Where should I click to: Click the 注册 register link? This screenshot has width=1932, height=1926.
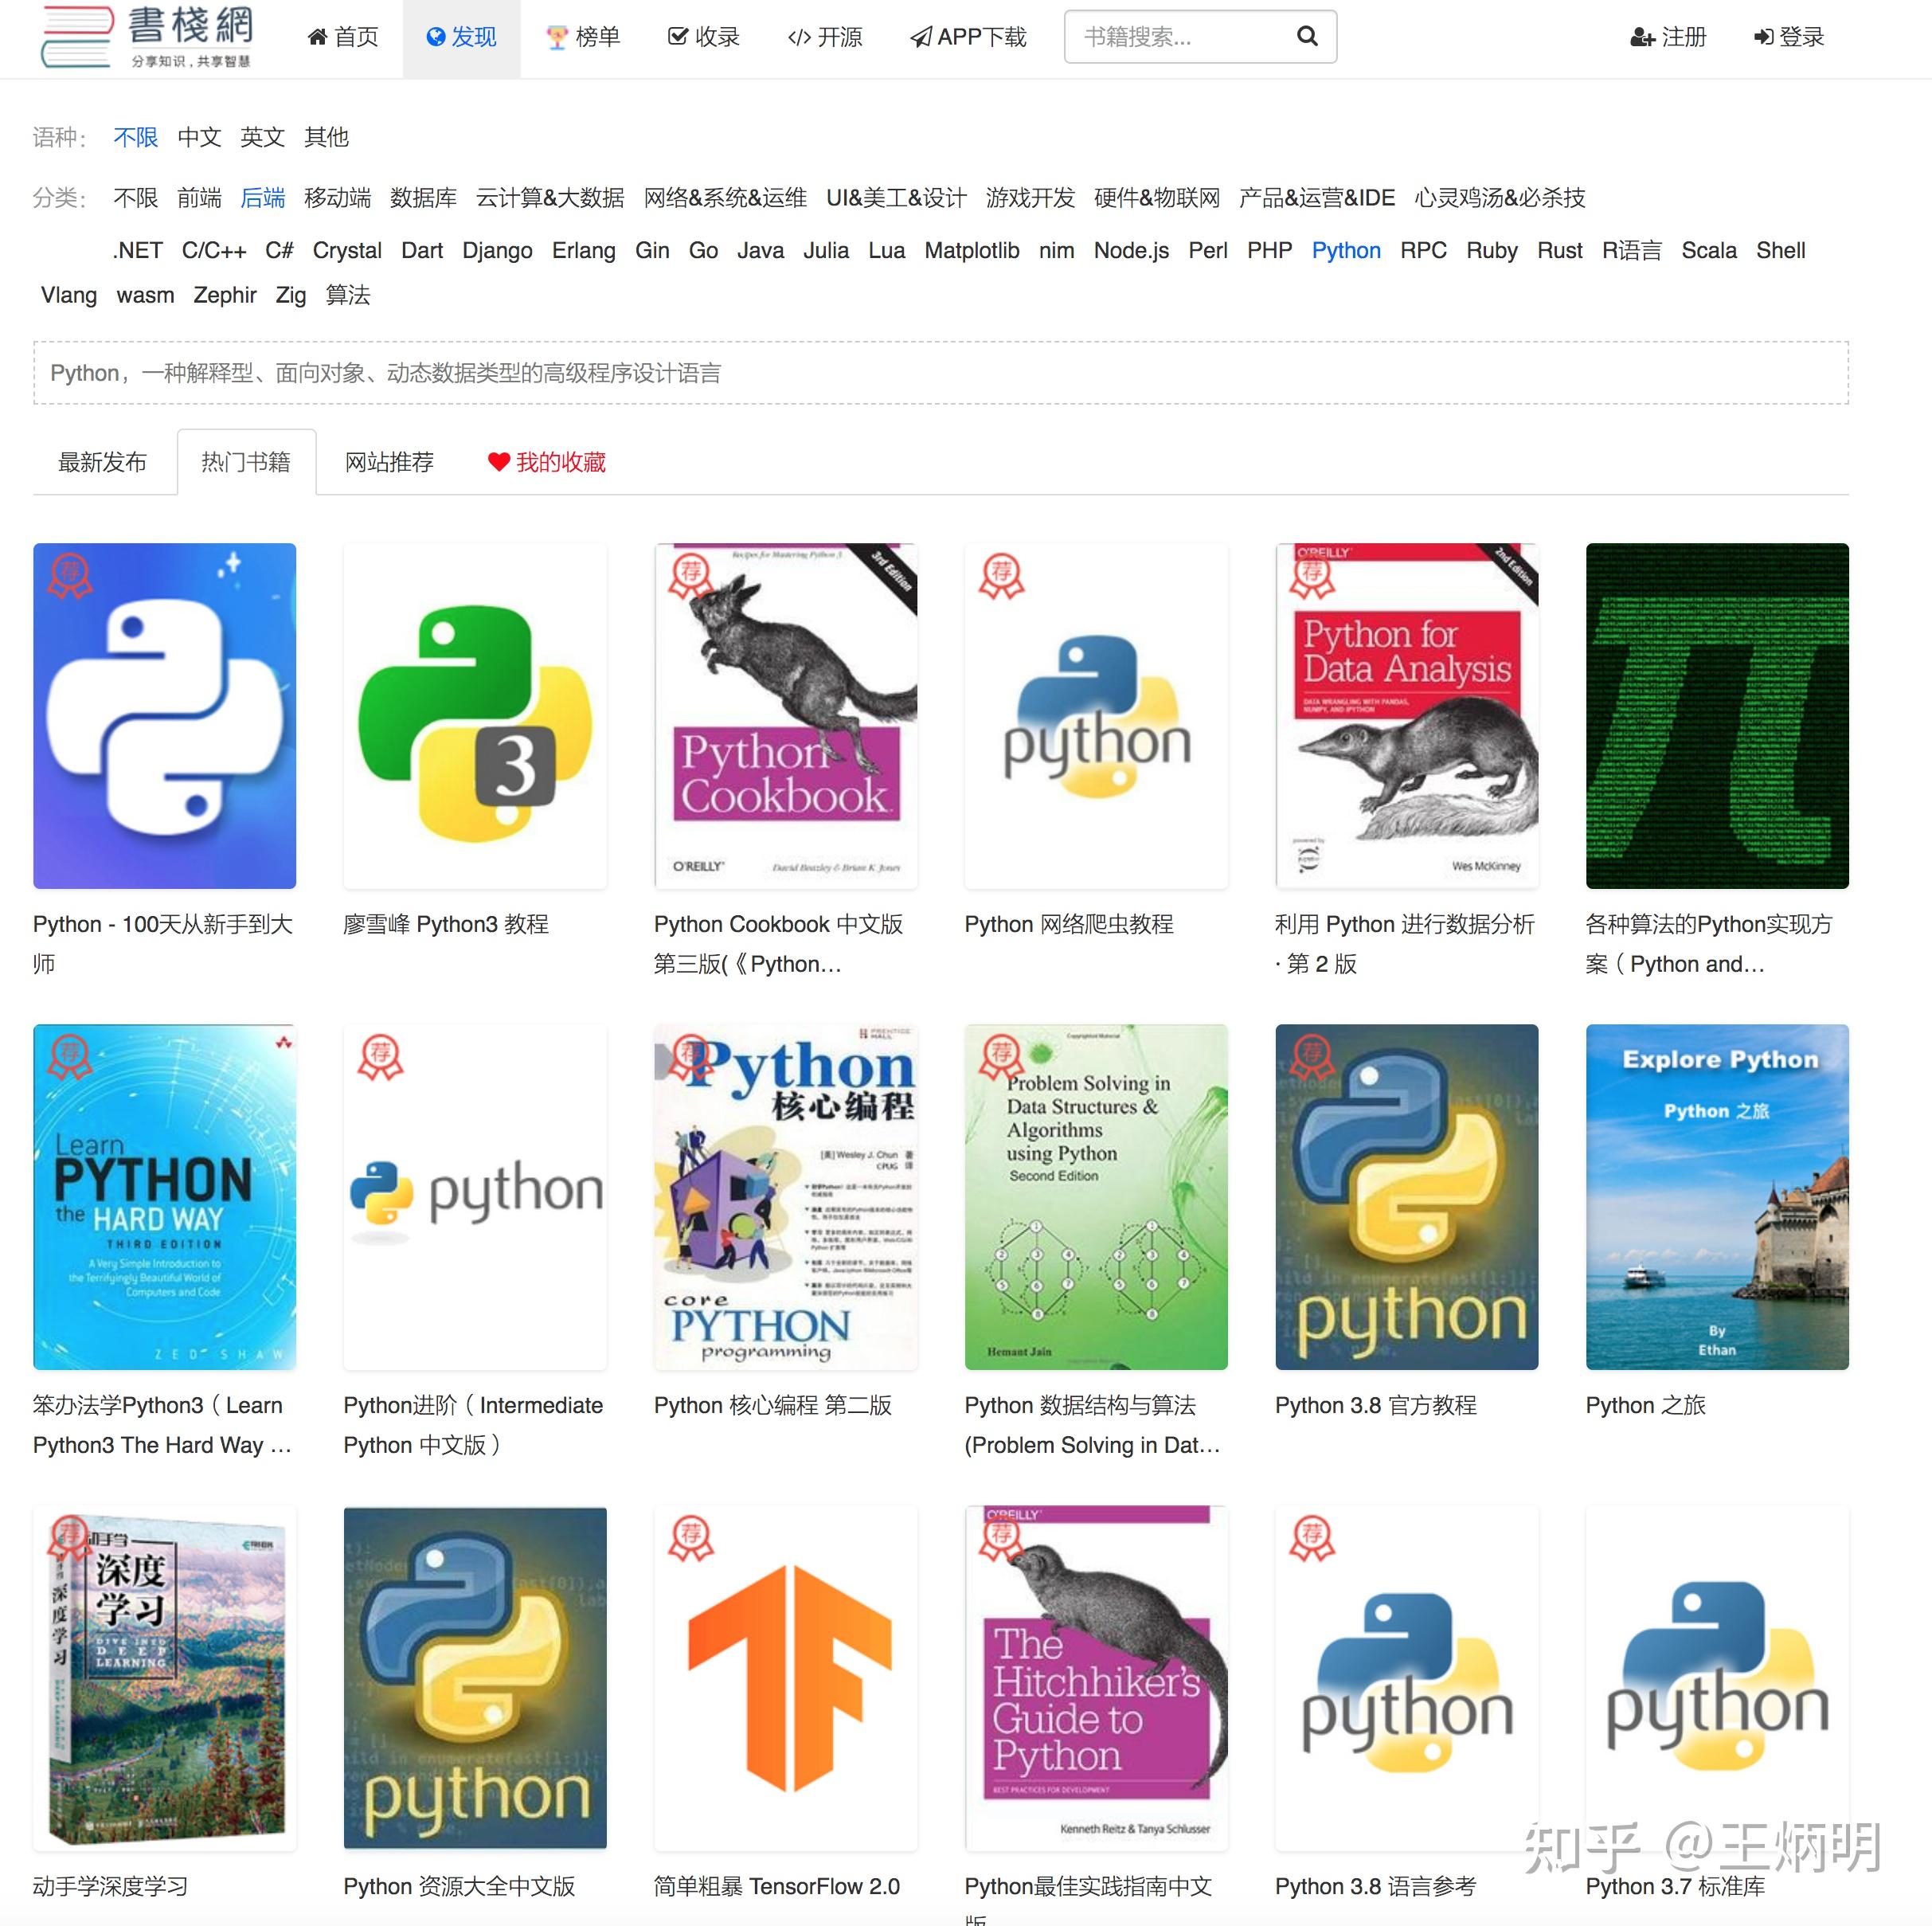click(x=1668, y=37)
